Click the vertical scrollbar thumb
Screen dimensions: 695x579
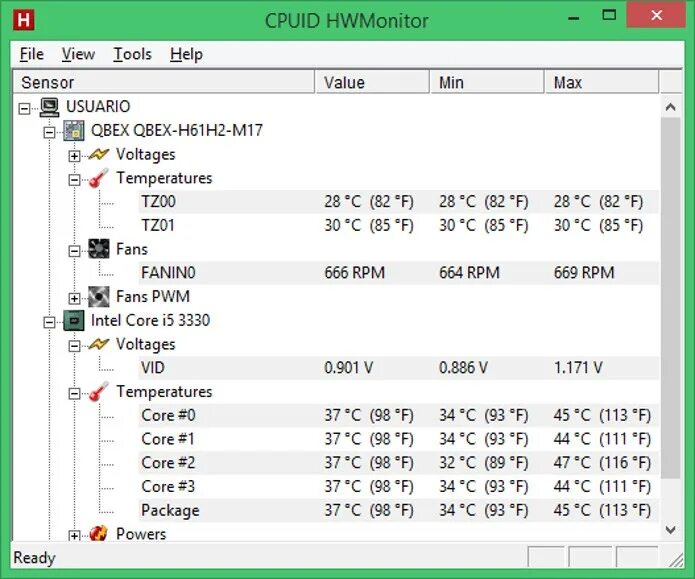(x=671, y=298)
